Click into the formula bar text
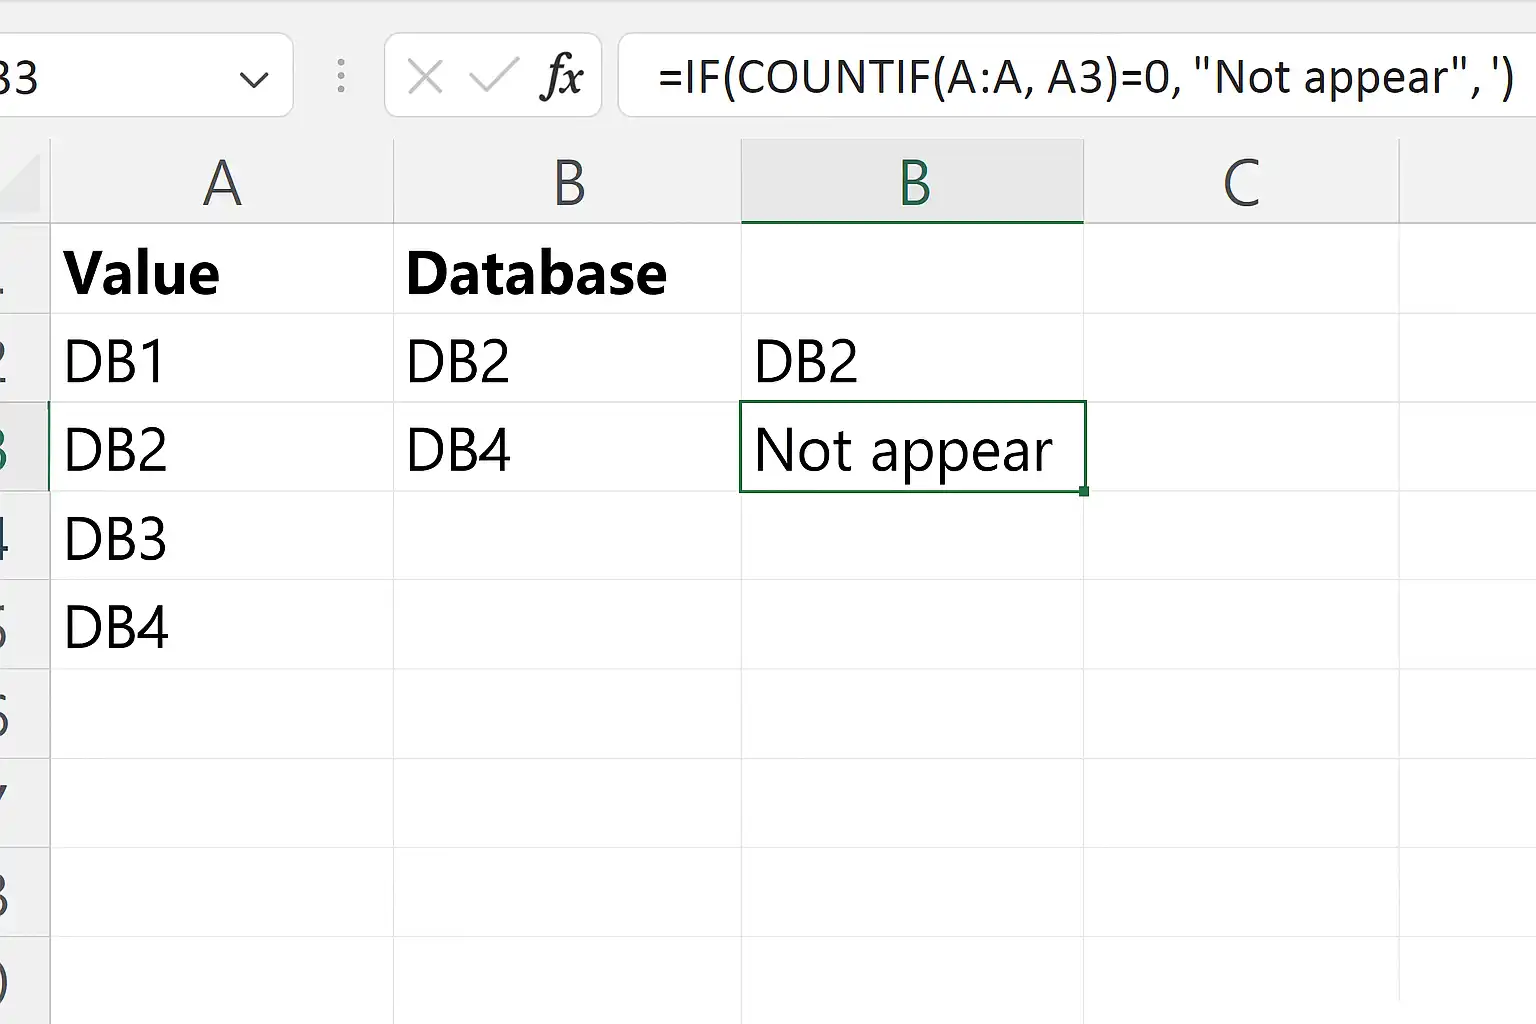Screen dimensions: 1536x1024 point(1077,76)
